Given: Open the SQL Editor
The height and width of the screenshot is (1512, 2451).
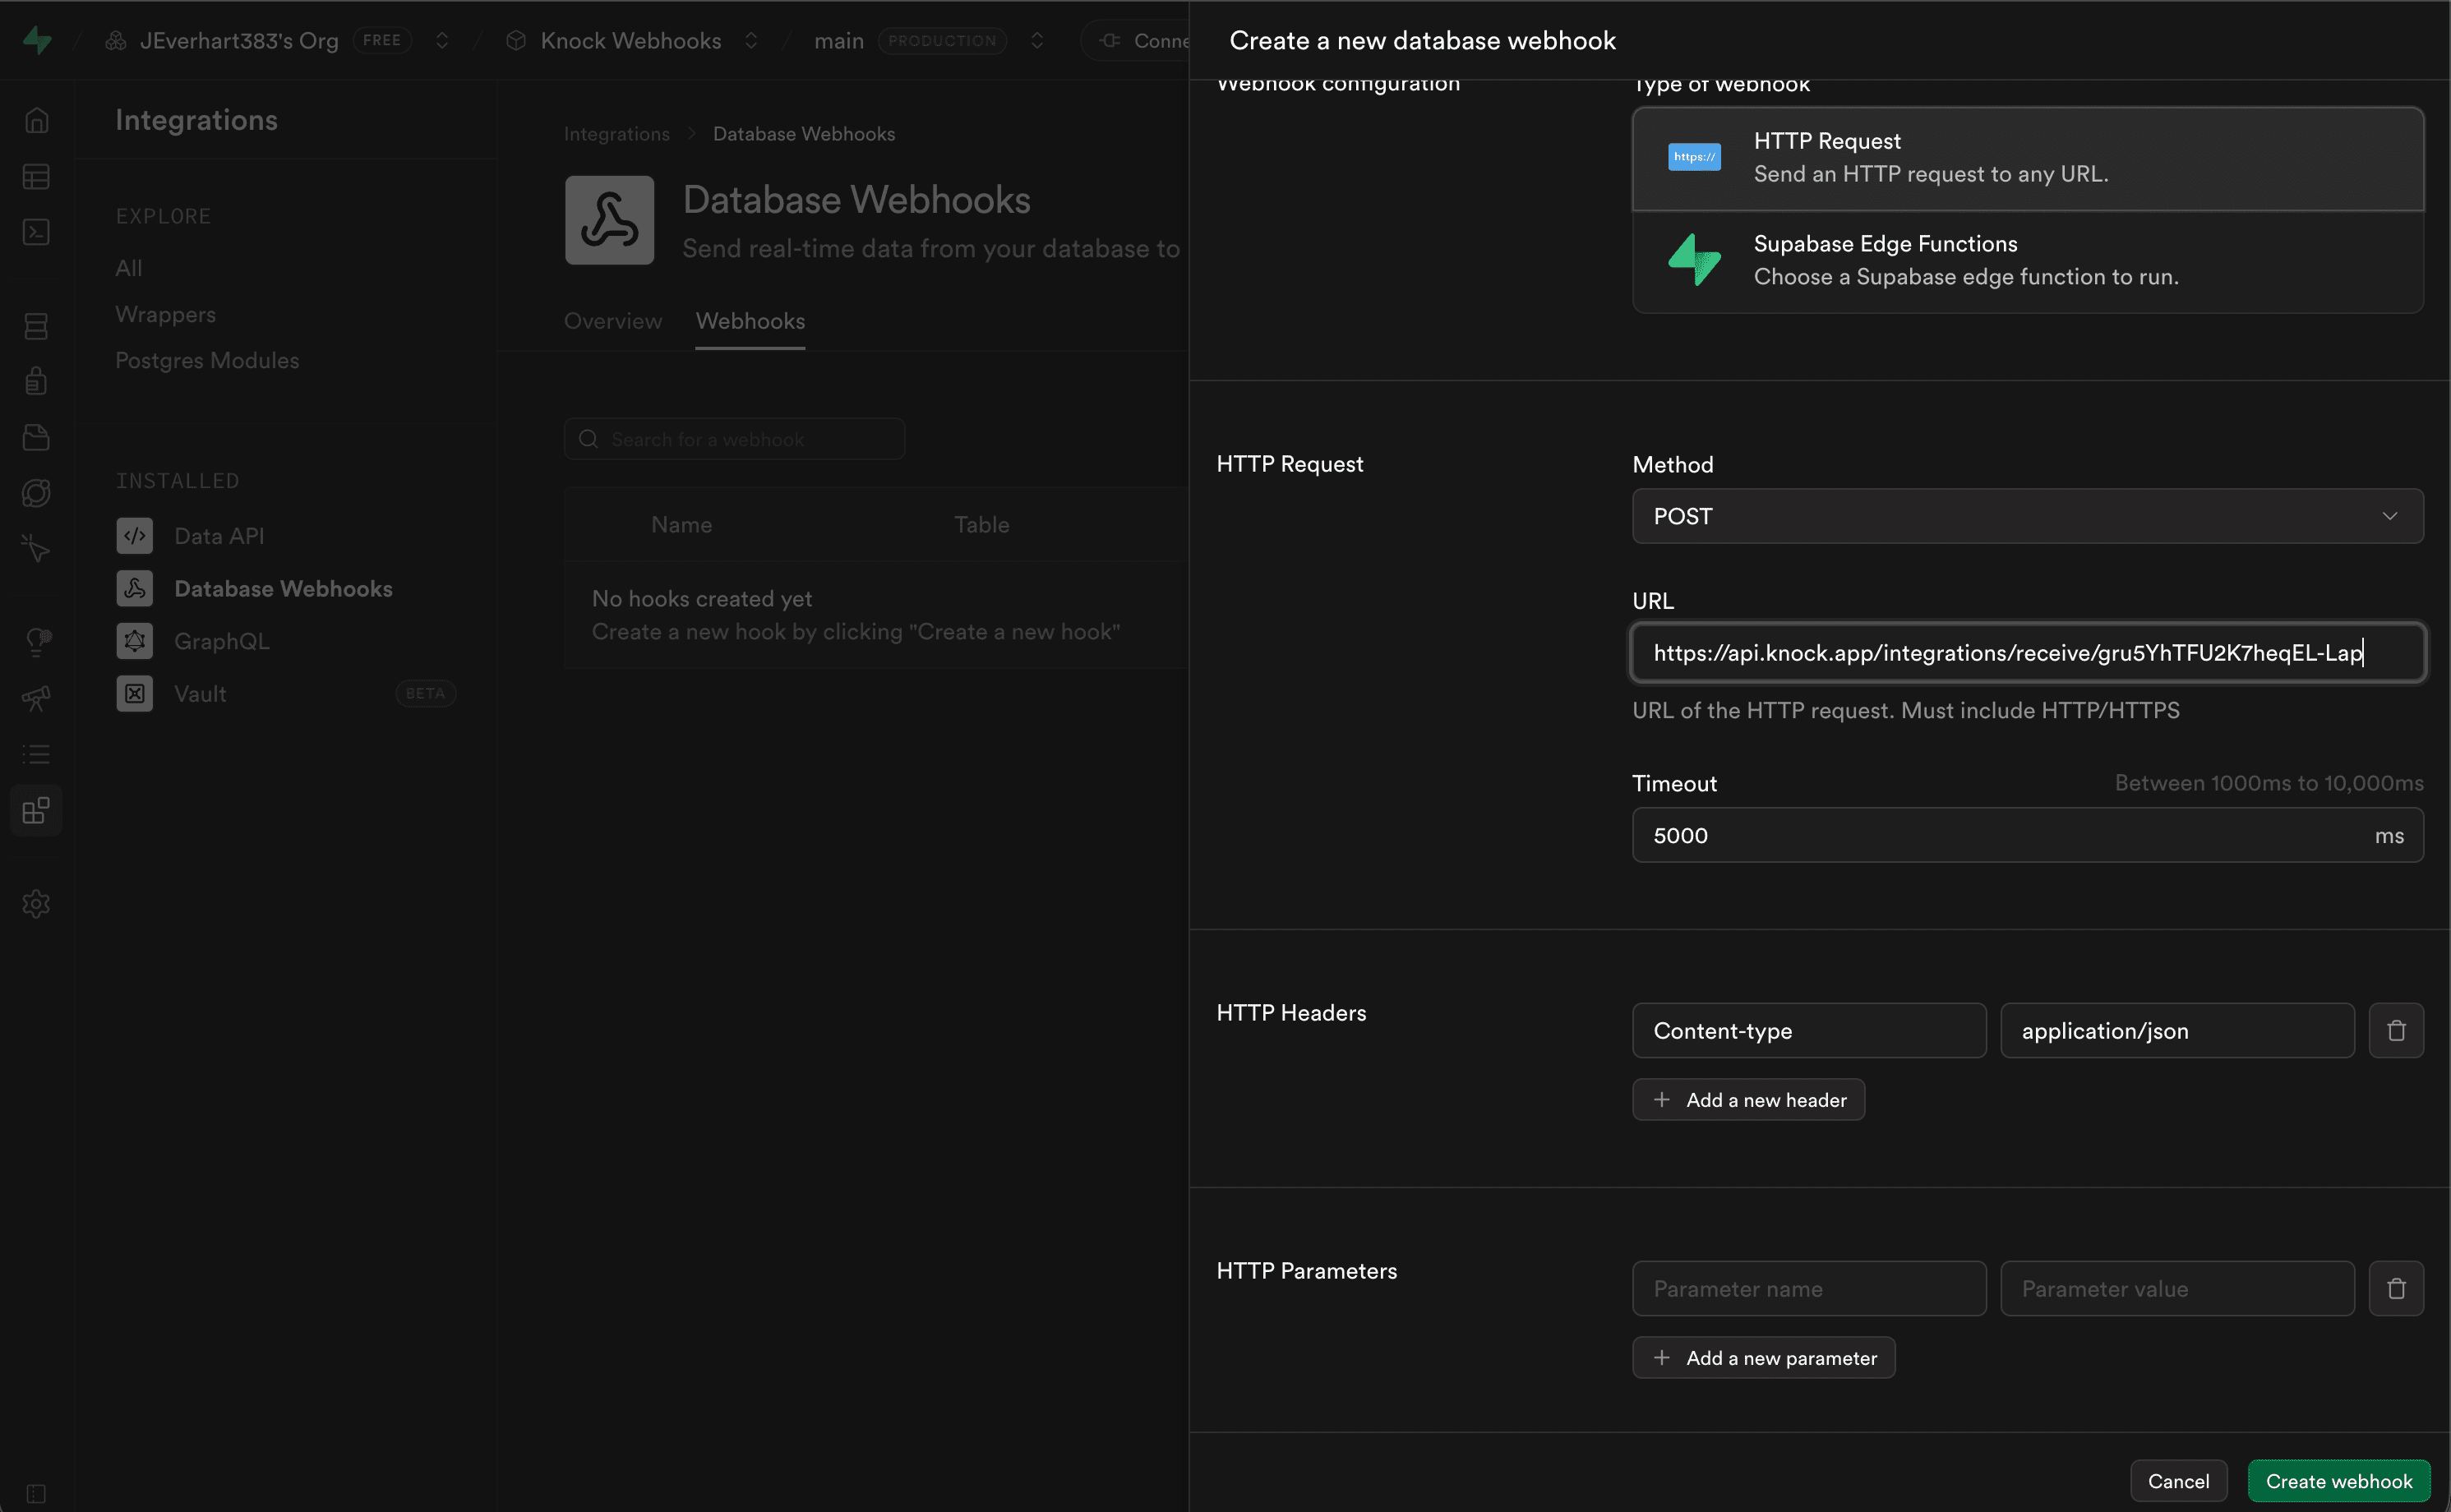Looking at the screenshot, I should tap(36, 231).
